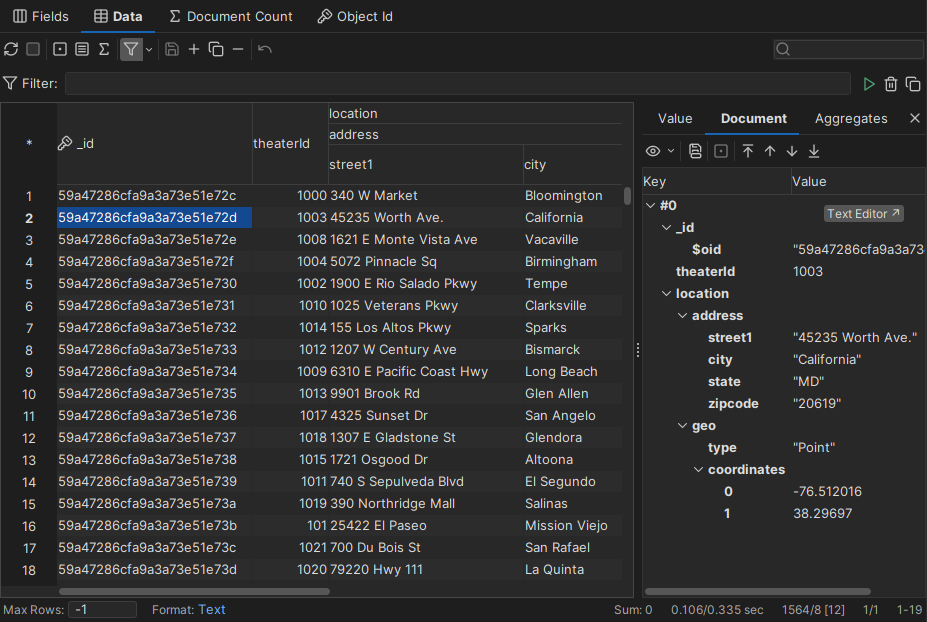
Task: Delete selected row using the minus icon
Action: (x=238, y=49)
